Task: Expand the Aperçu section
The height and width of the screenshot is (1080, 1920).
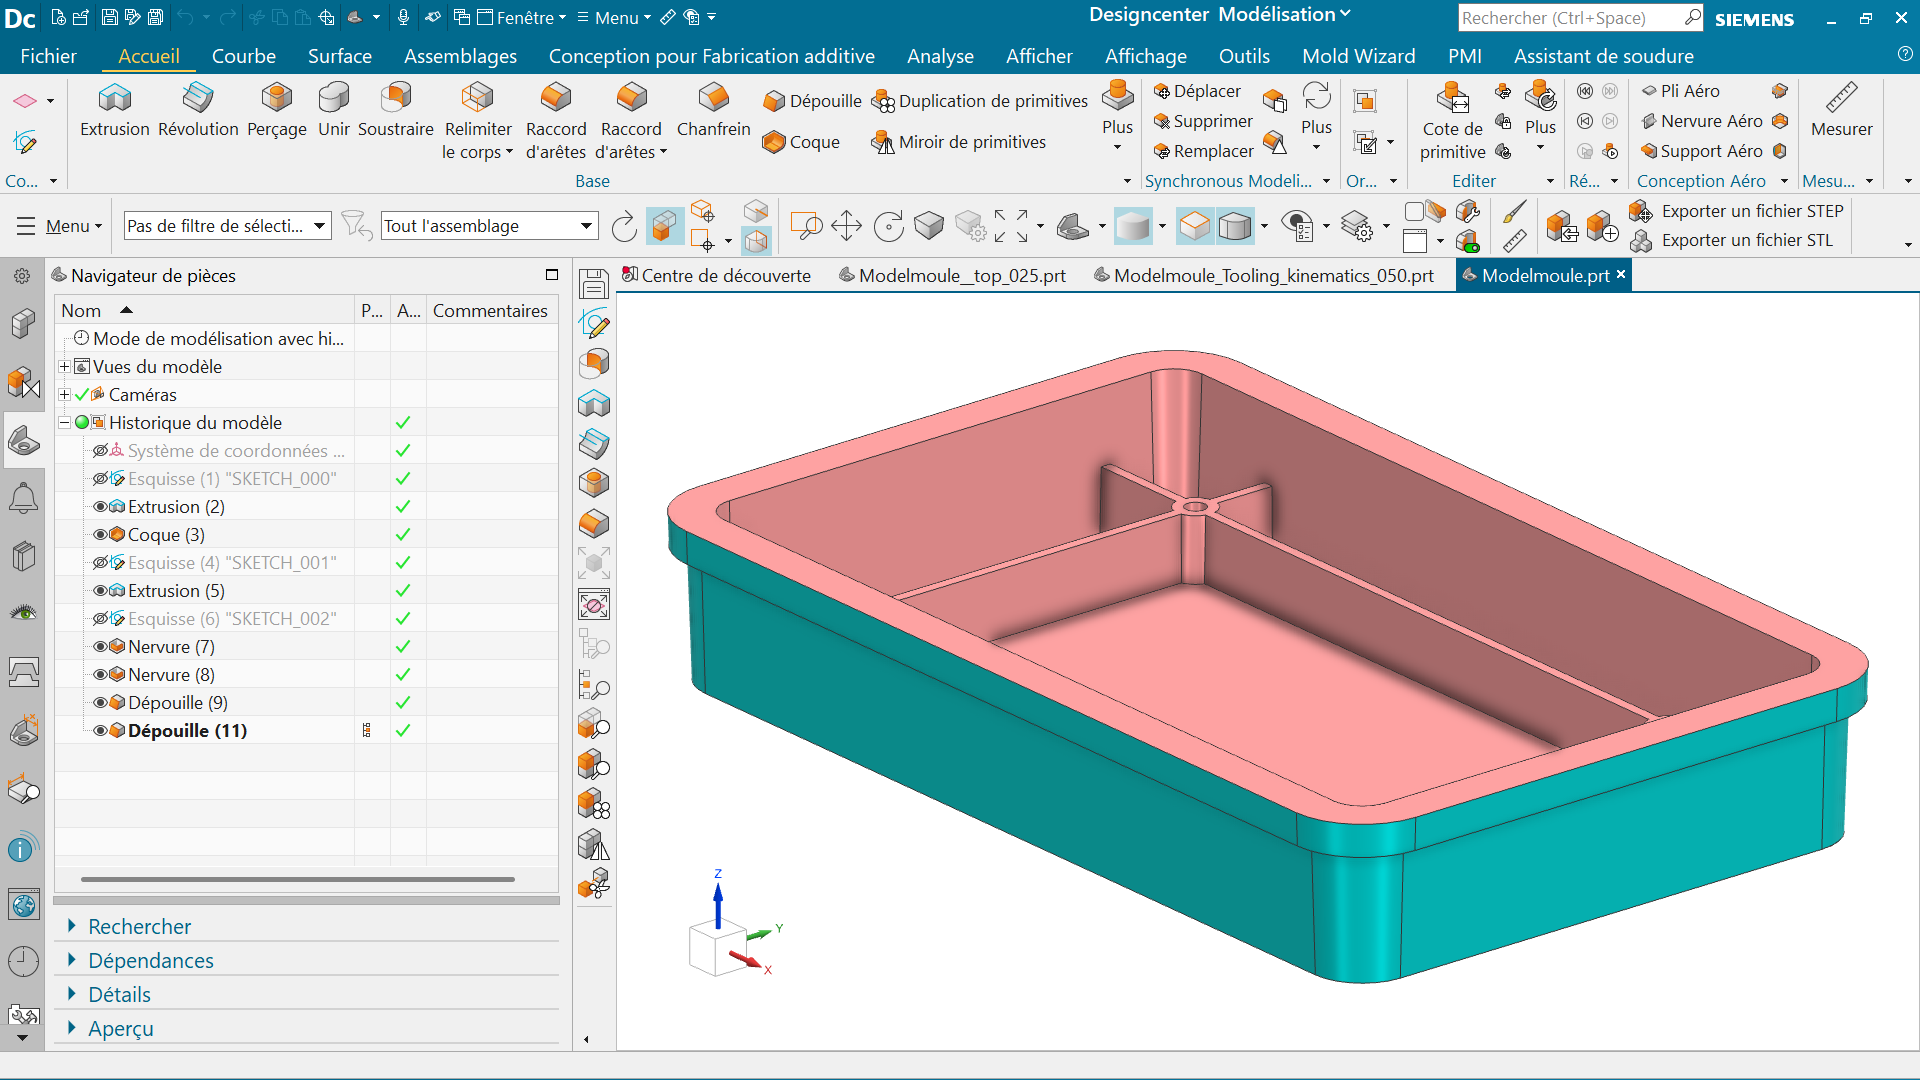Action: [120, 1029]
